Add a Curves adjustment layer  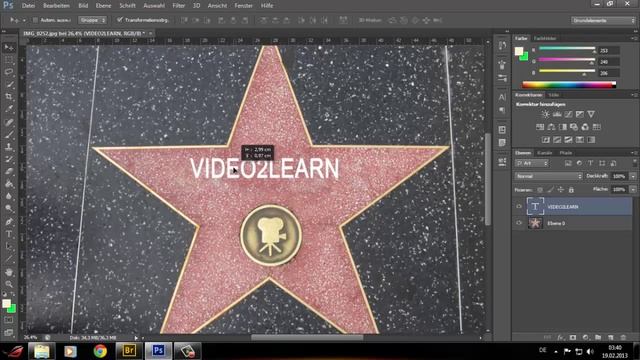[x=568, y=114]
